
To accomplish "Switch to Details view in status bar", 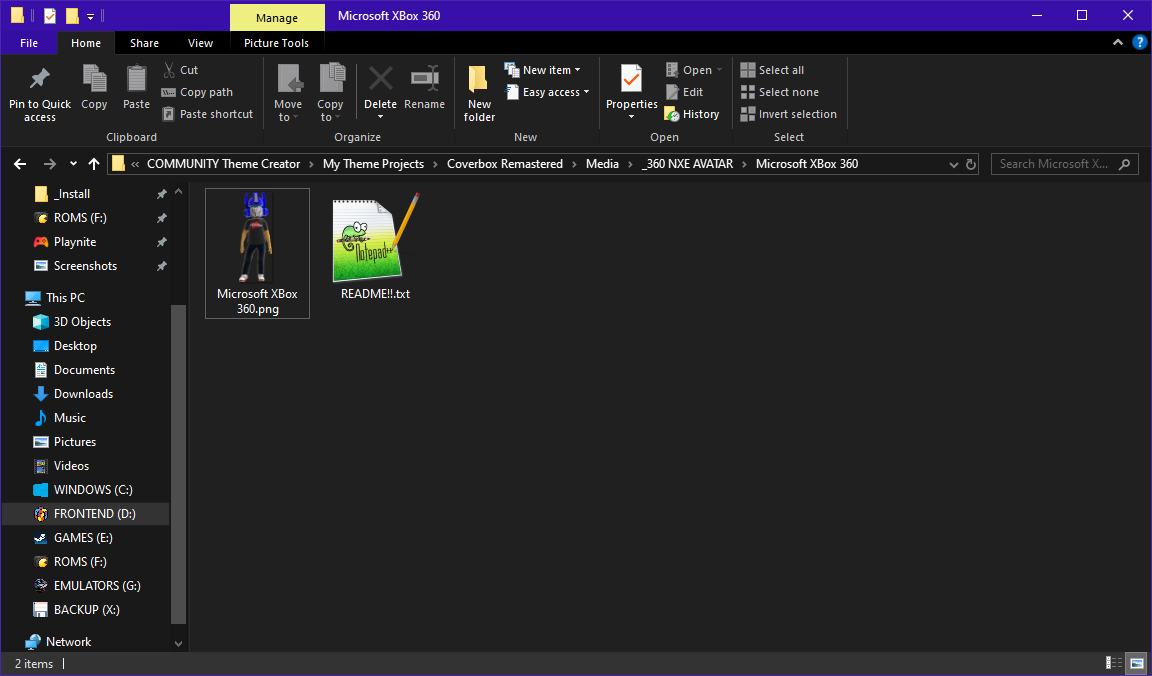I will coord(1114,664).
